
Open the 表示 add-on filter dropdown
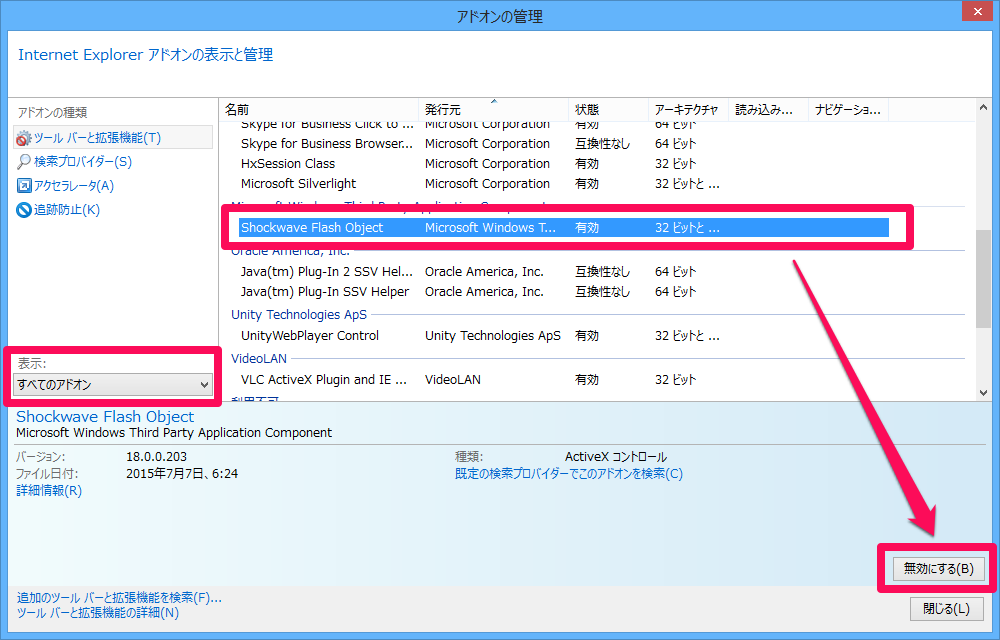113,384
